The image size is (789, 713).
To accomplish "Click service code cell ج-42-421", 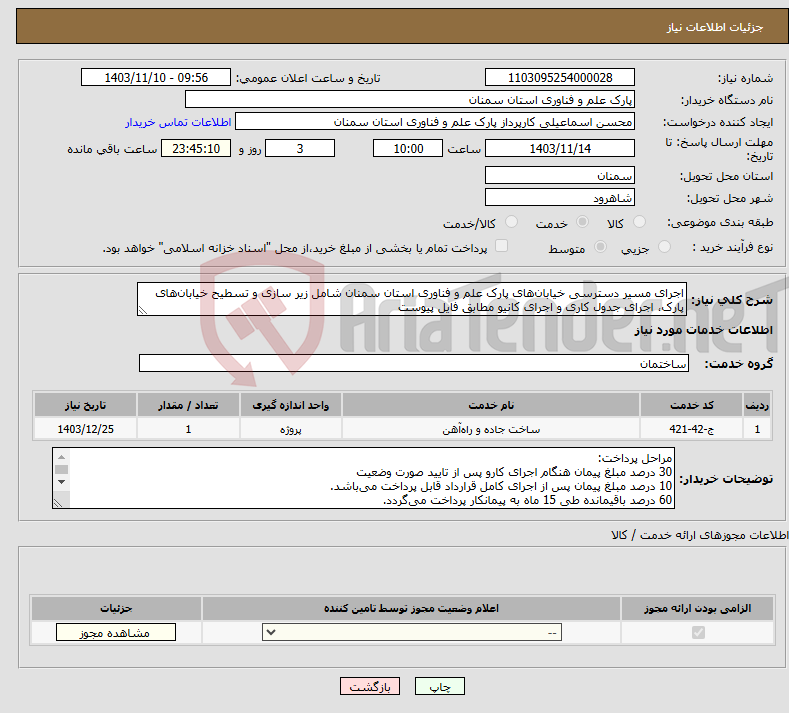I will point(692,429).
